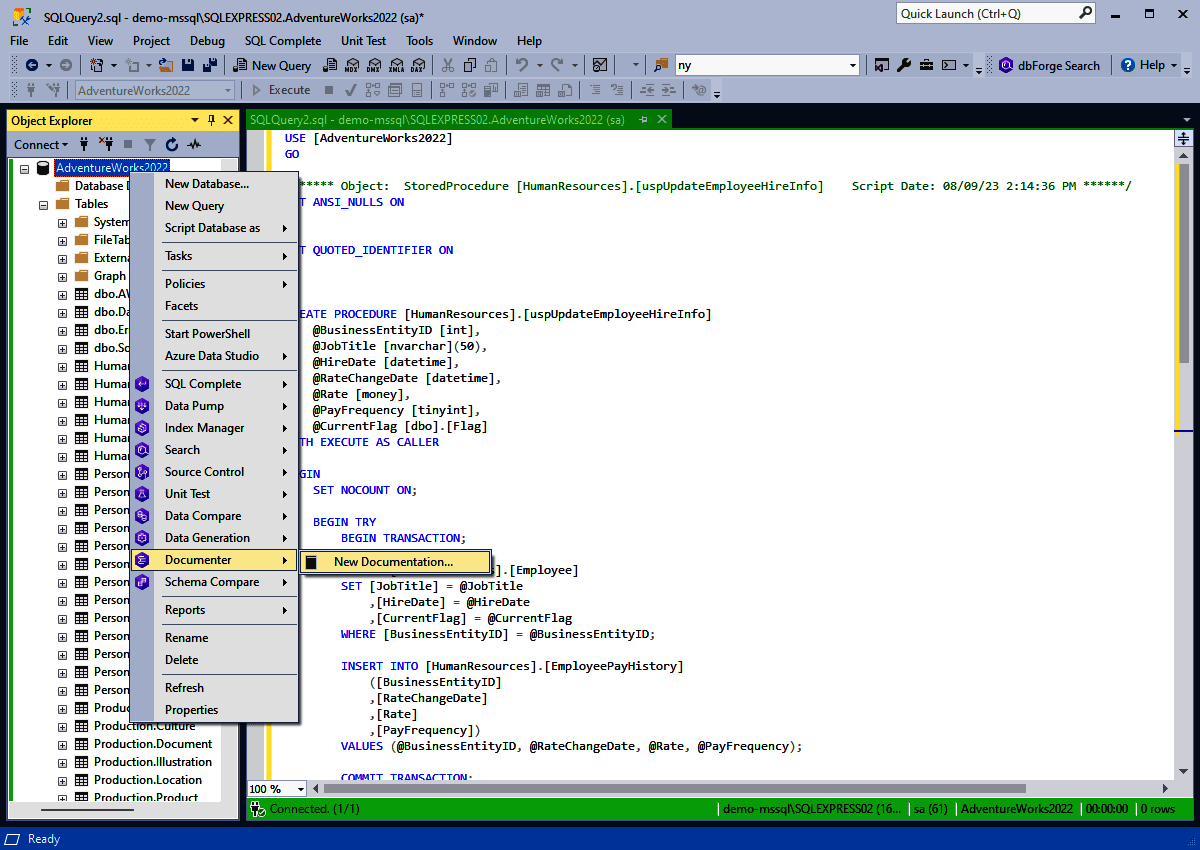1200x850 pixels.
Task: Click the Execute button
Action: (291, 89)
